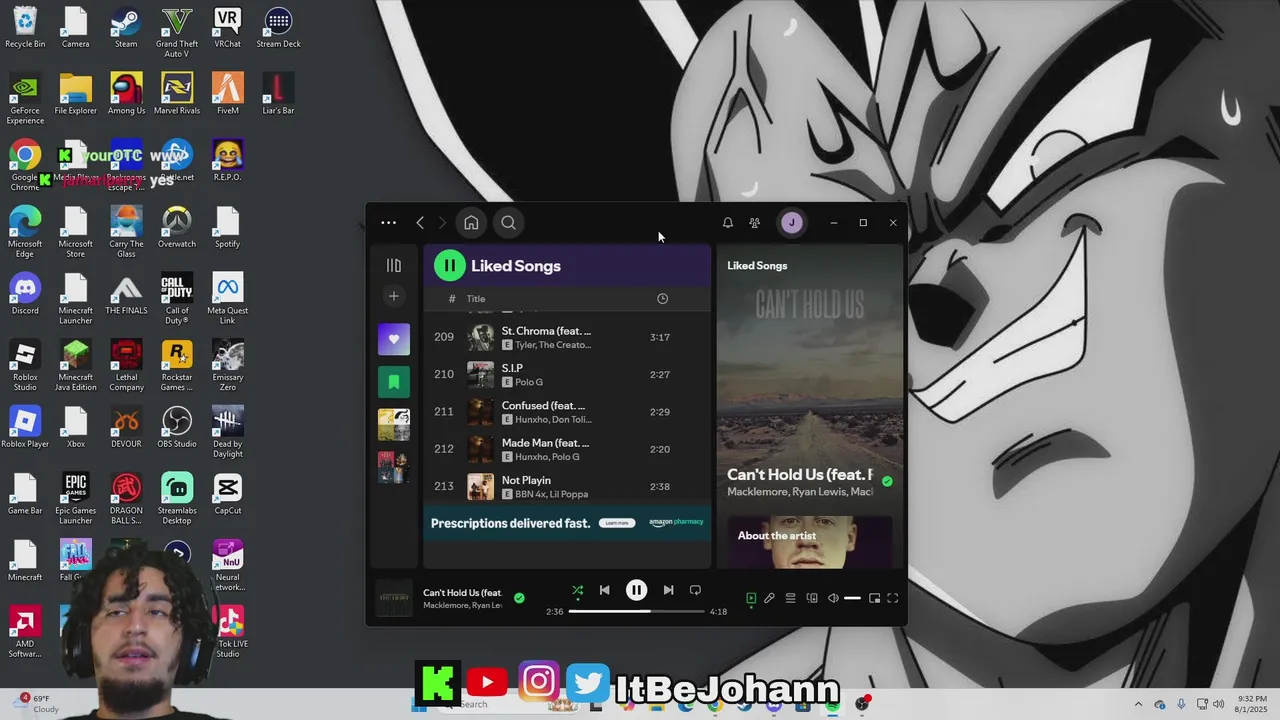Show the Friend Activity panel
Viewport: 1280px width, 720px height.
[755, 223]
